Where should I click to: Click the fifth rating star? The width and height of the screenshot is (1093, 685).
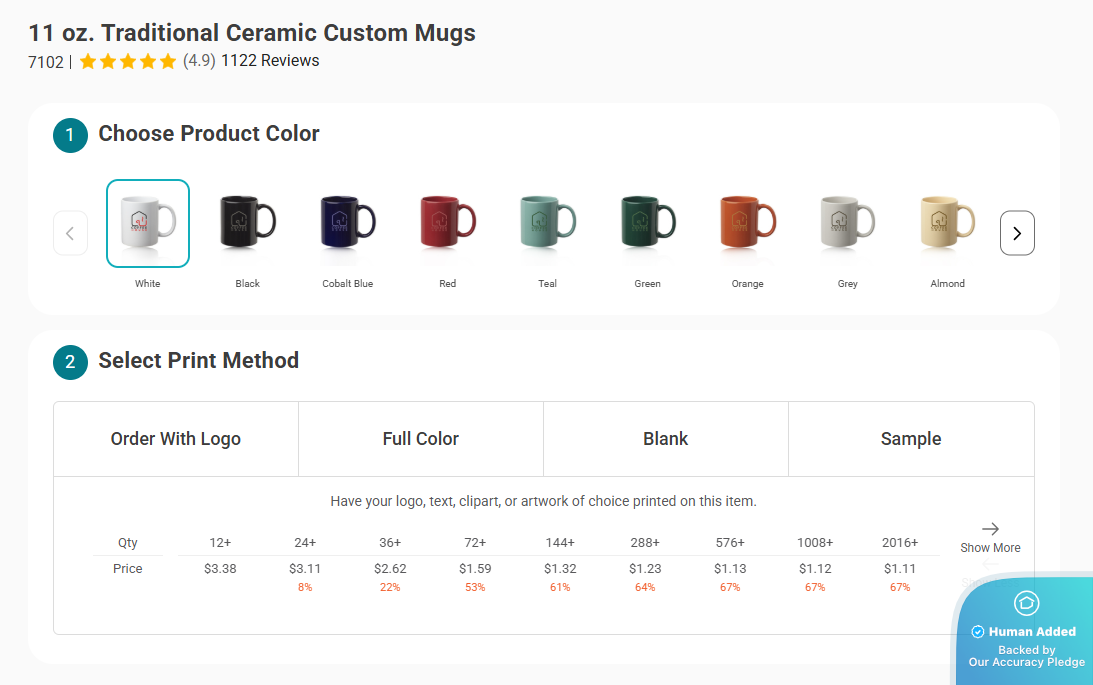pos(168,61)
